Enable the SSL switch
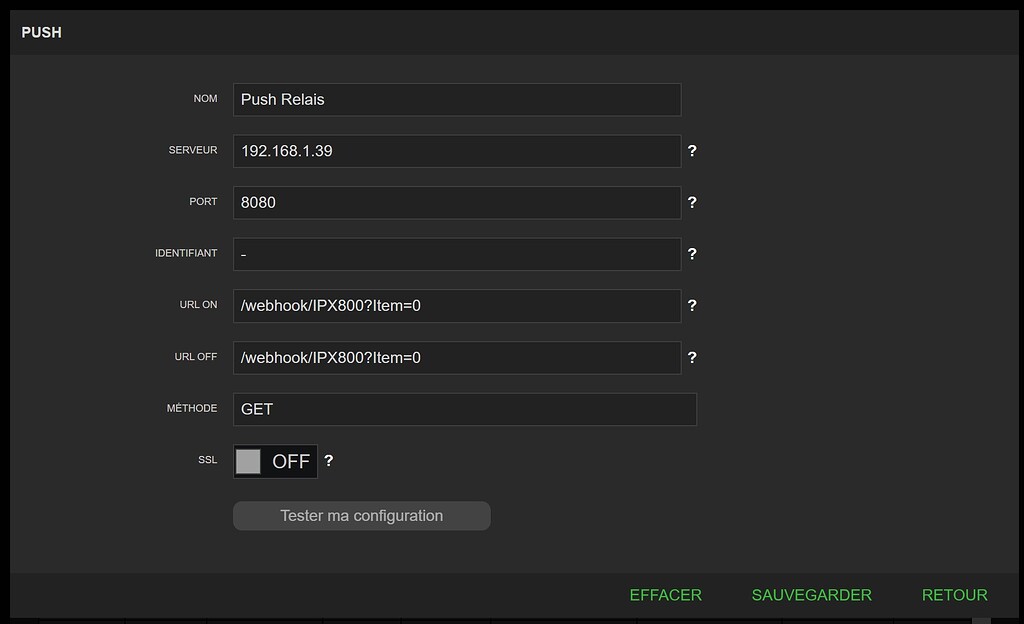The image size is (1024, 624). click(275, 461)
